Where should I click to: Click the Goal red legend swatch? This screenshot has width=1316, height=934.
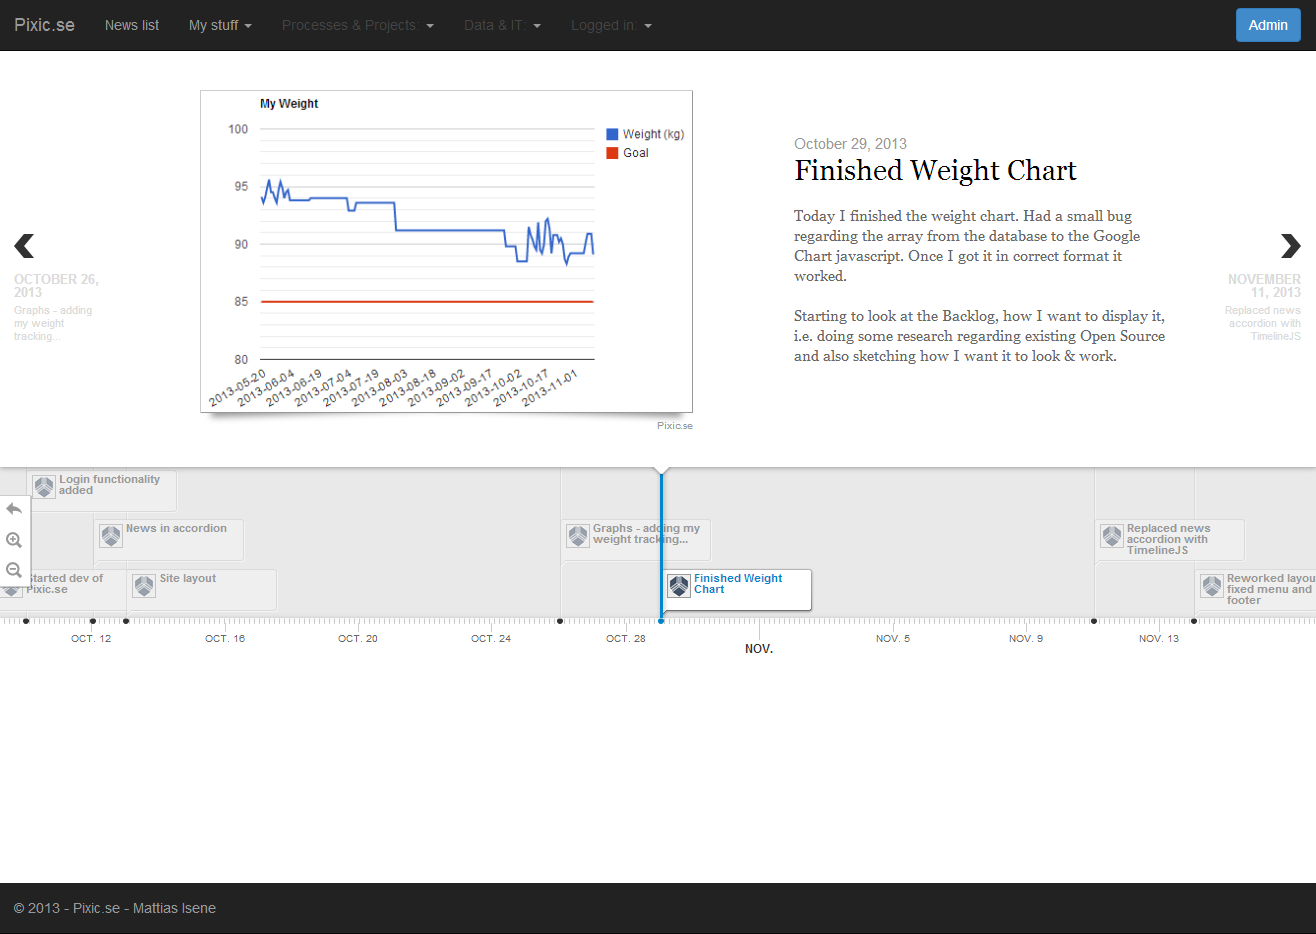[x=612, y=153]
